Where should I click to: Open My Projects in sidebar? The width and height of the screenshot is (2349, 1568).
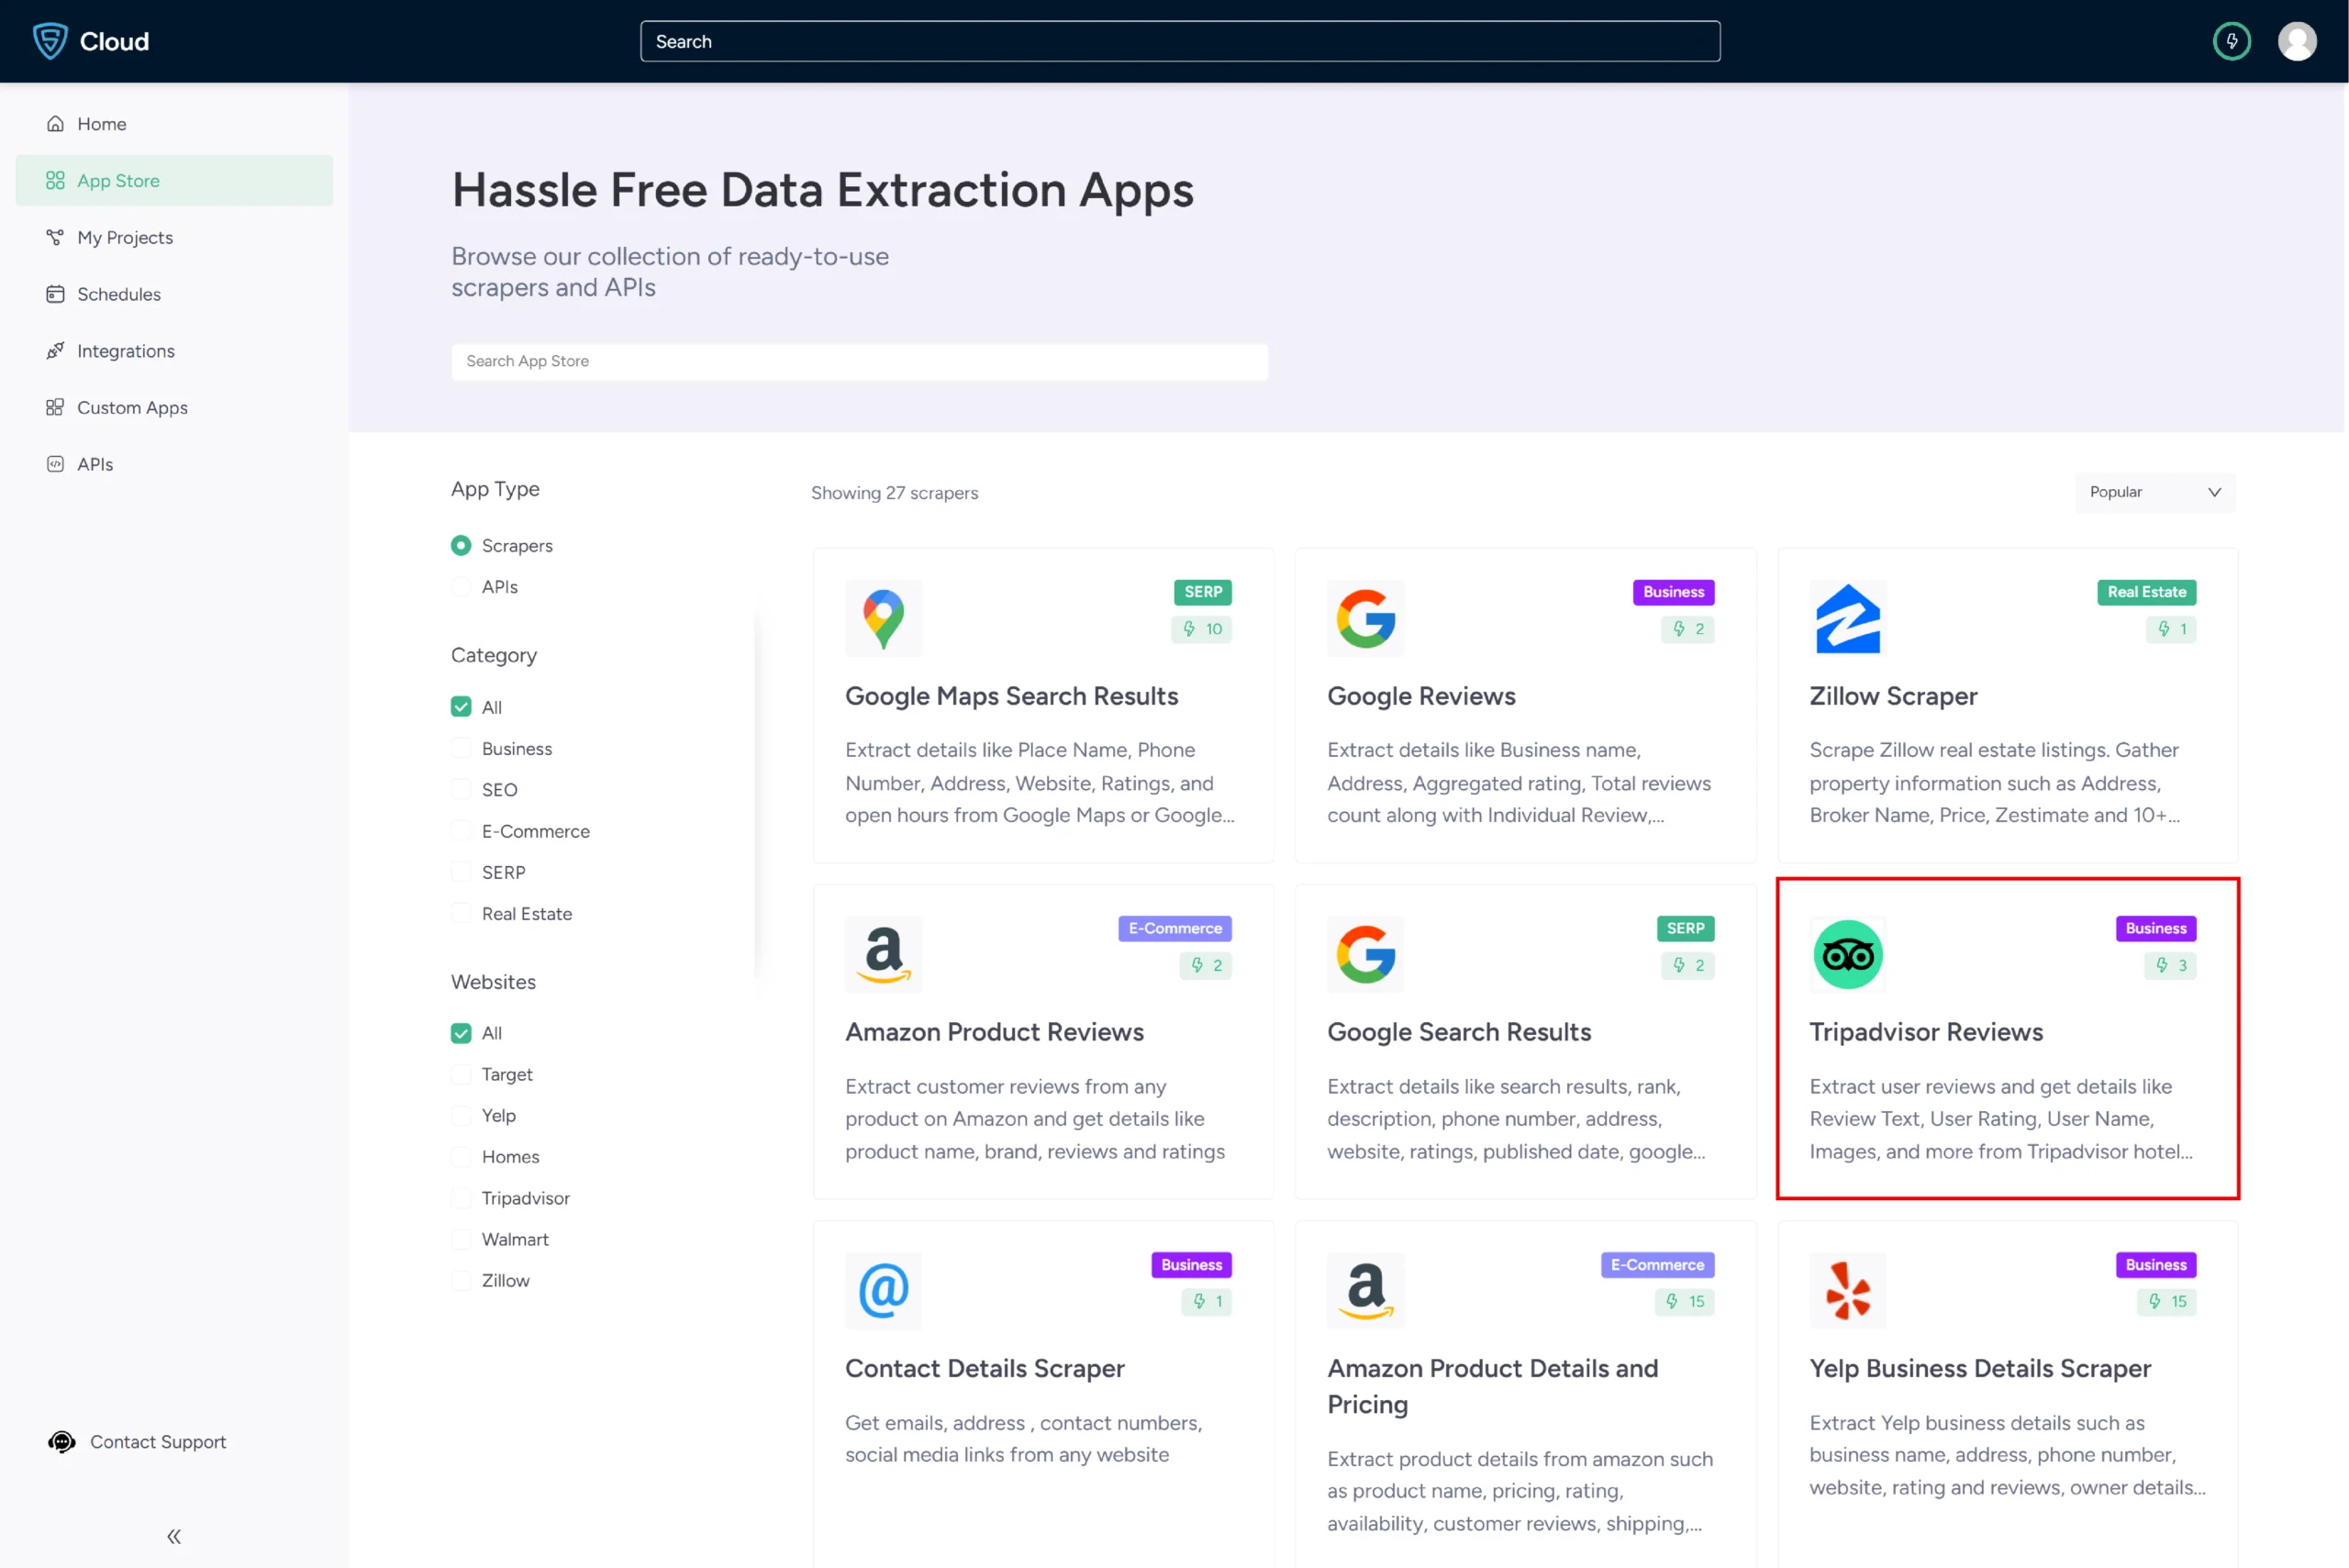tap(174, 237)
